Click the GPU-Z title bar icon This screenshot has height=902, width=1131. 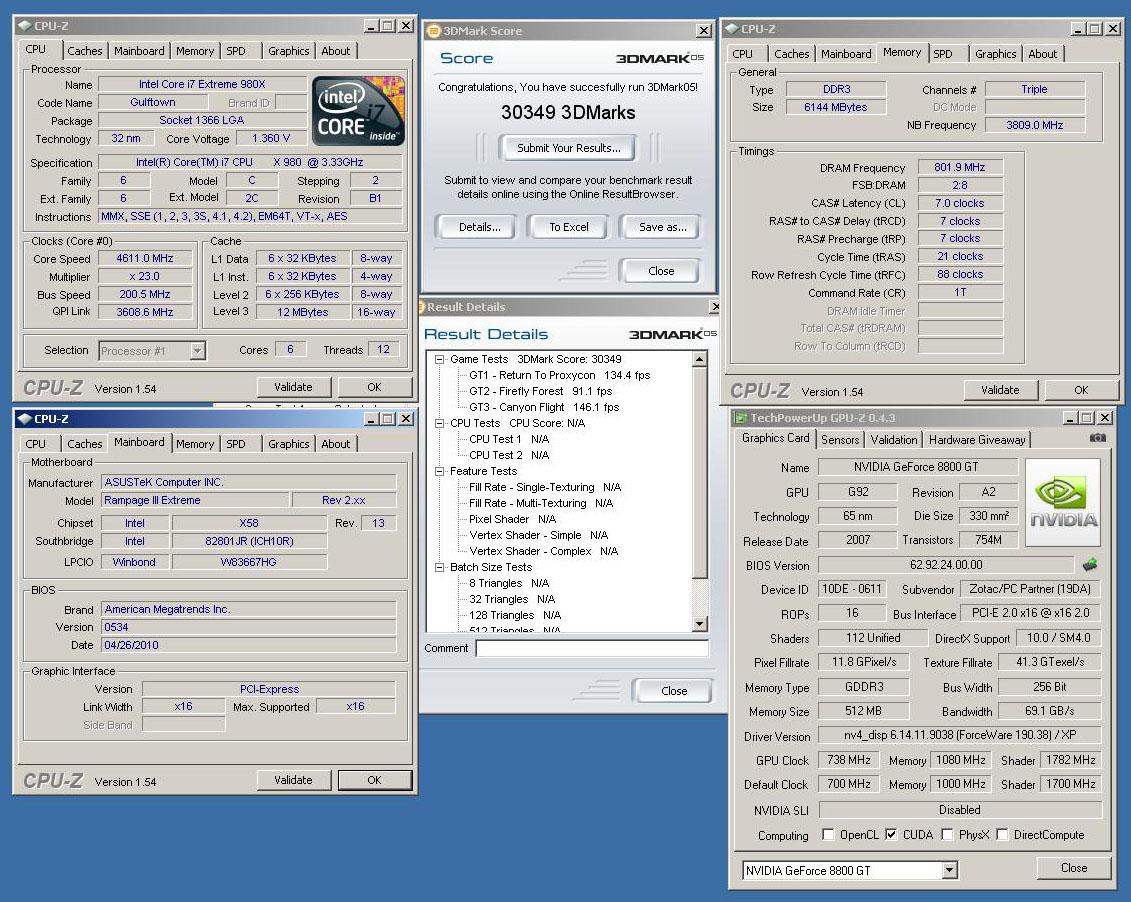[x=739, y=417]
